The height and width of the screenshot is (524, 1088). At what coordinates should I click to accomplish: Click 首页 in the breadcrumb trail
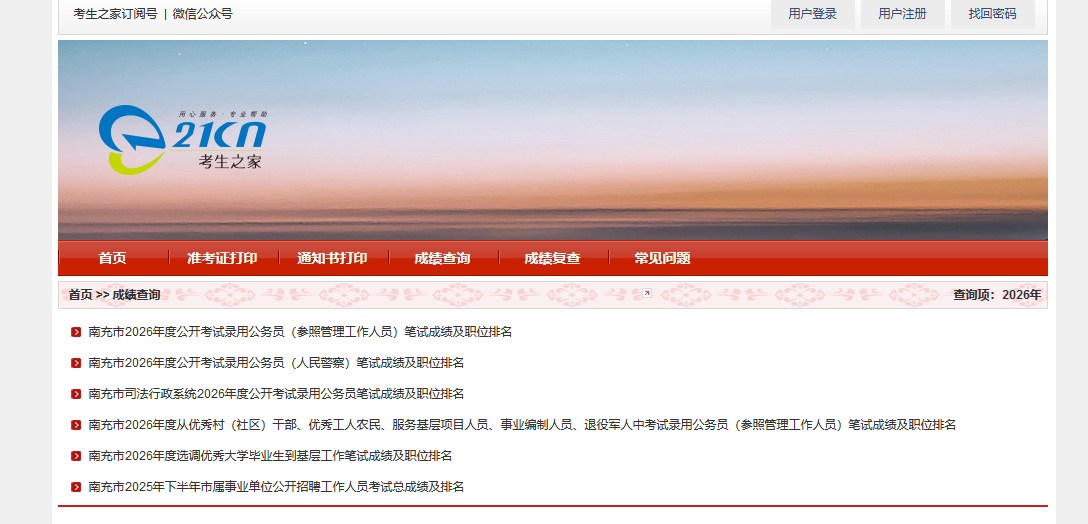coord(80,295)
